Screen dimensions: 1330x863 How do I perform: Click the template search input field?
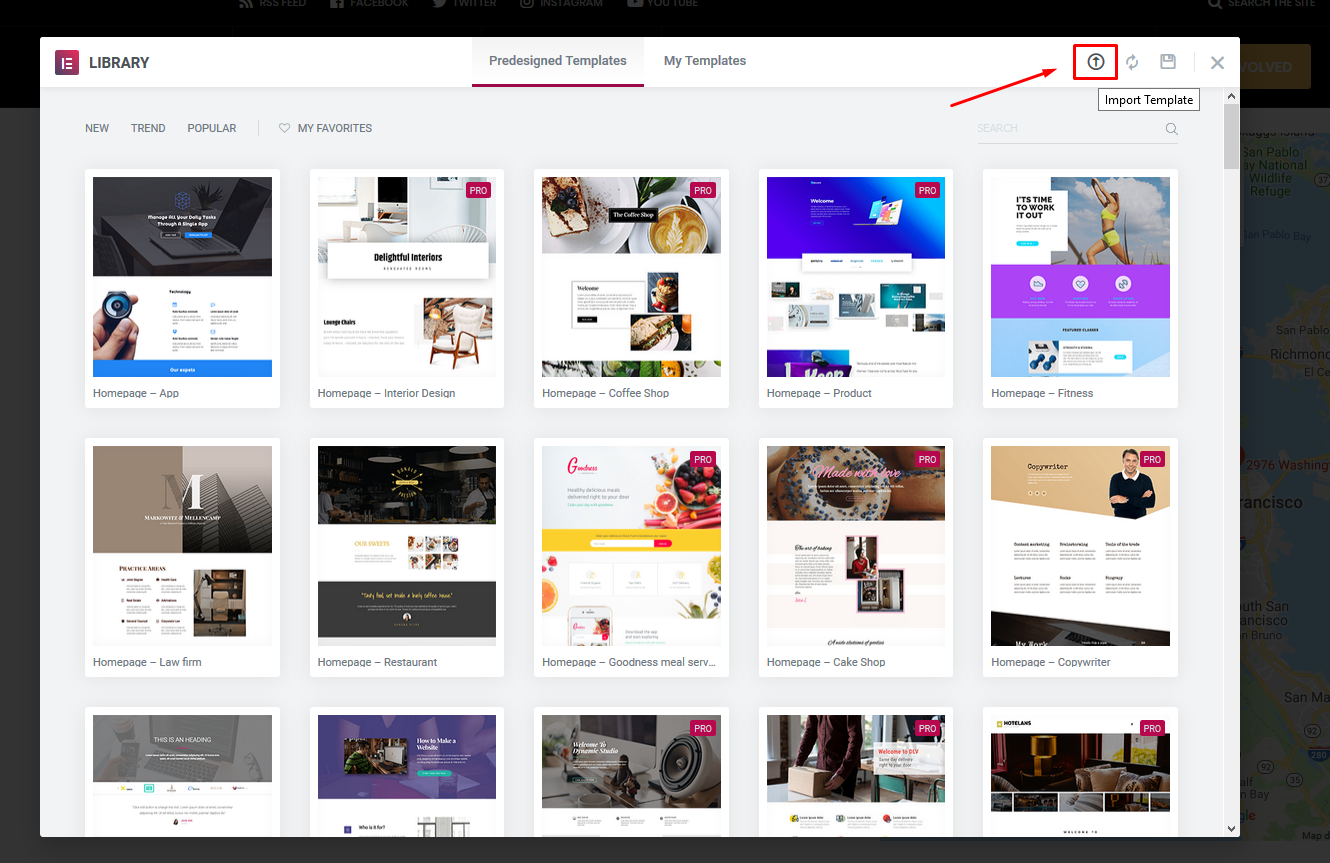[1065, 128]
